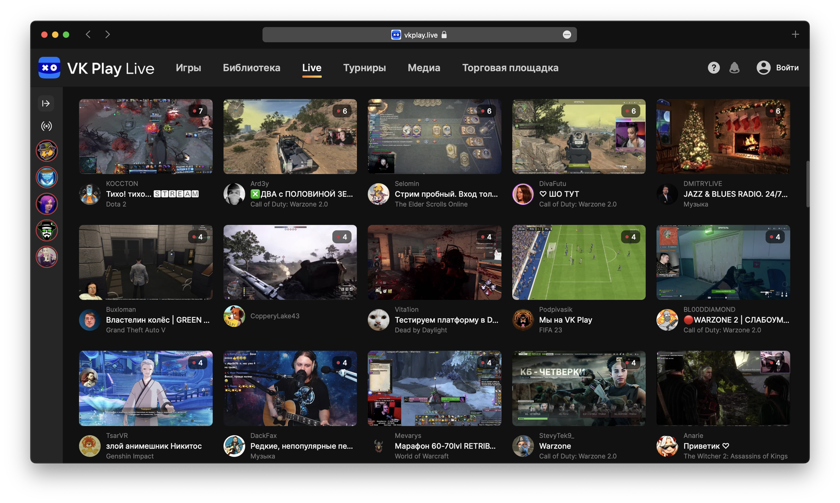Click Anarie streamer avatar
Image resolution: width=840 pixels, height=503 pixels.
tap(668, 446)
